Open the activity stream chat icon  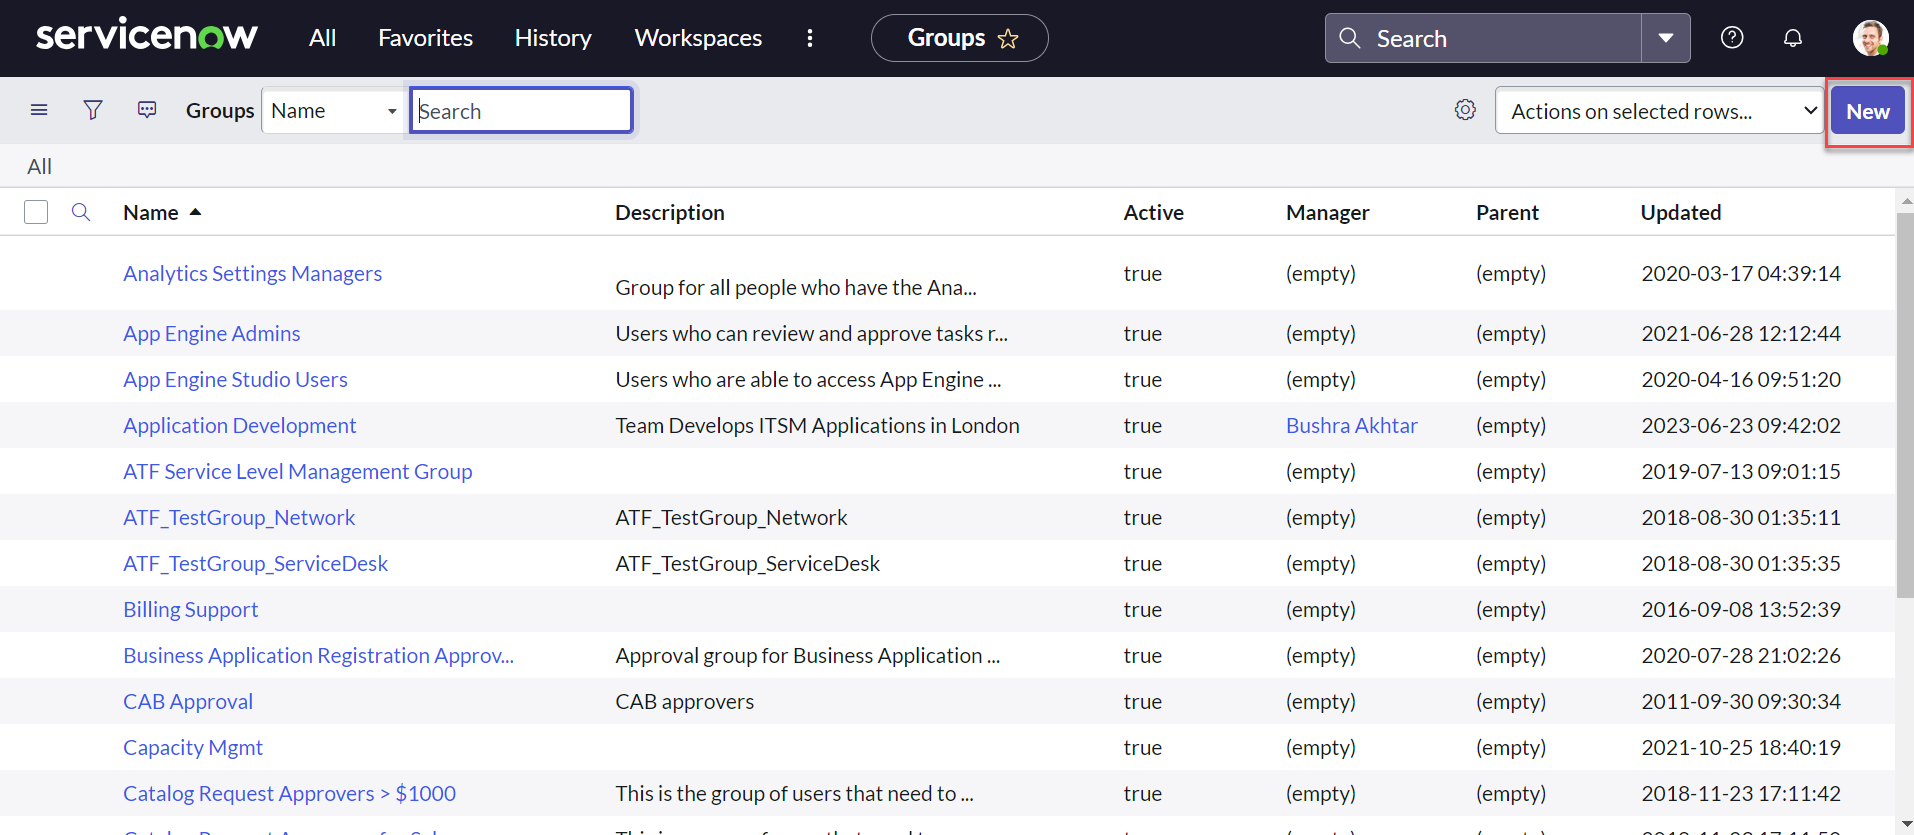coord(147,110)
